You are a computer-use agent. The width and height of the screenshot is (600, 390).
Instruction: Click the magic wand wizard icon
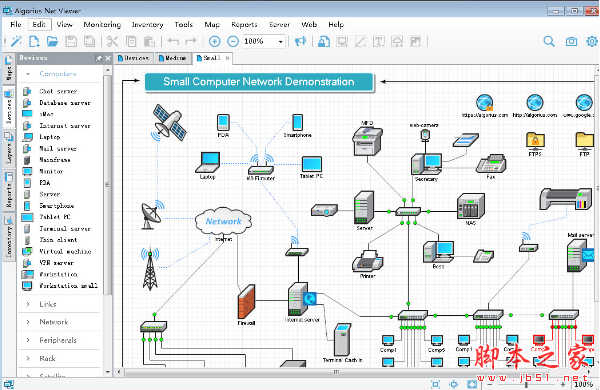click(16, 41)
